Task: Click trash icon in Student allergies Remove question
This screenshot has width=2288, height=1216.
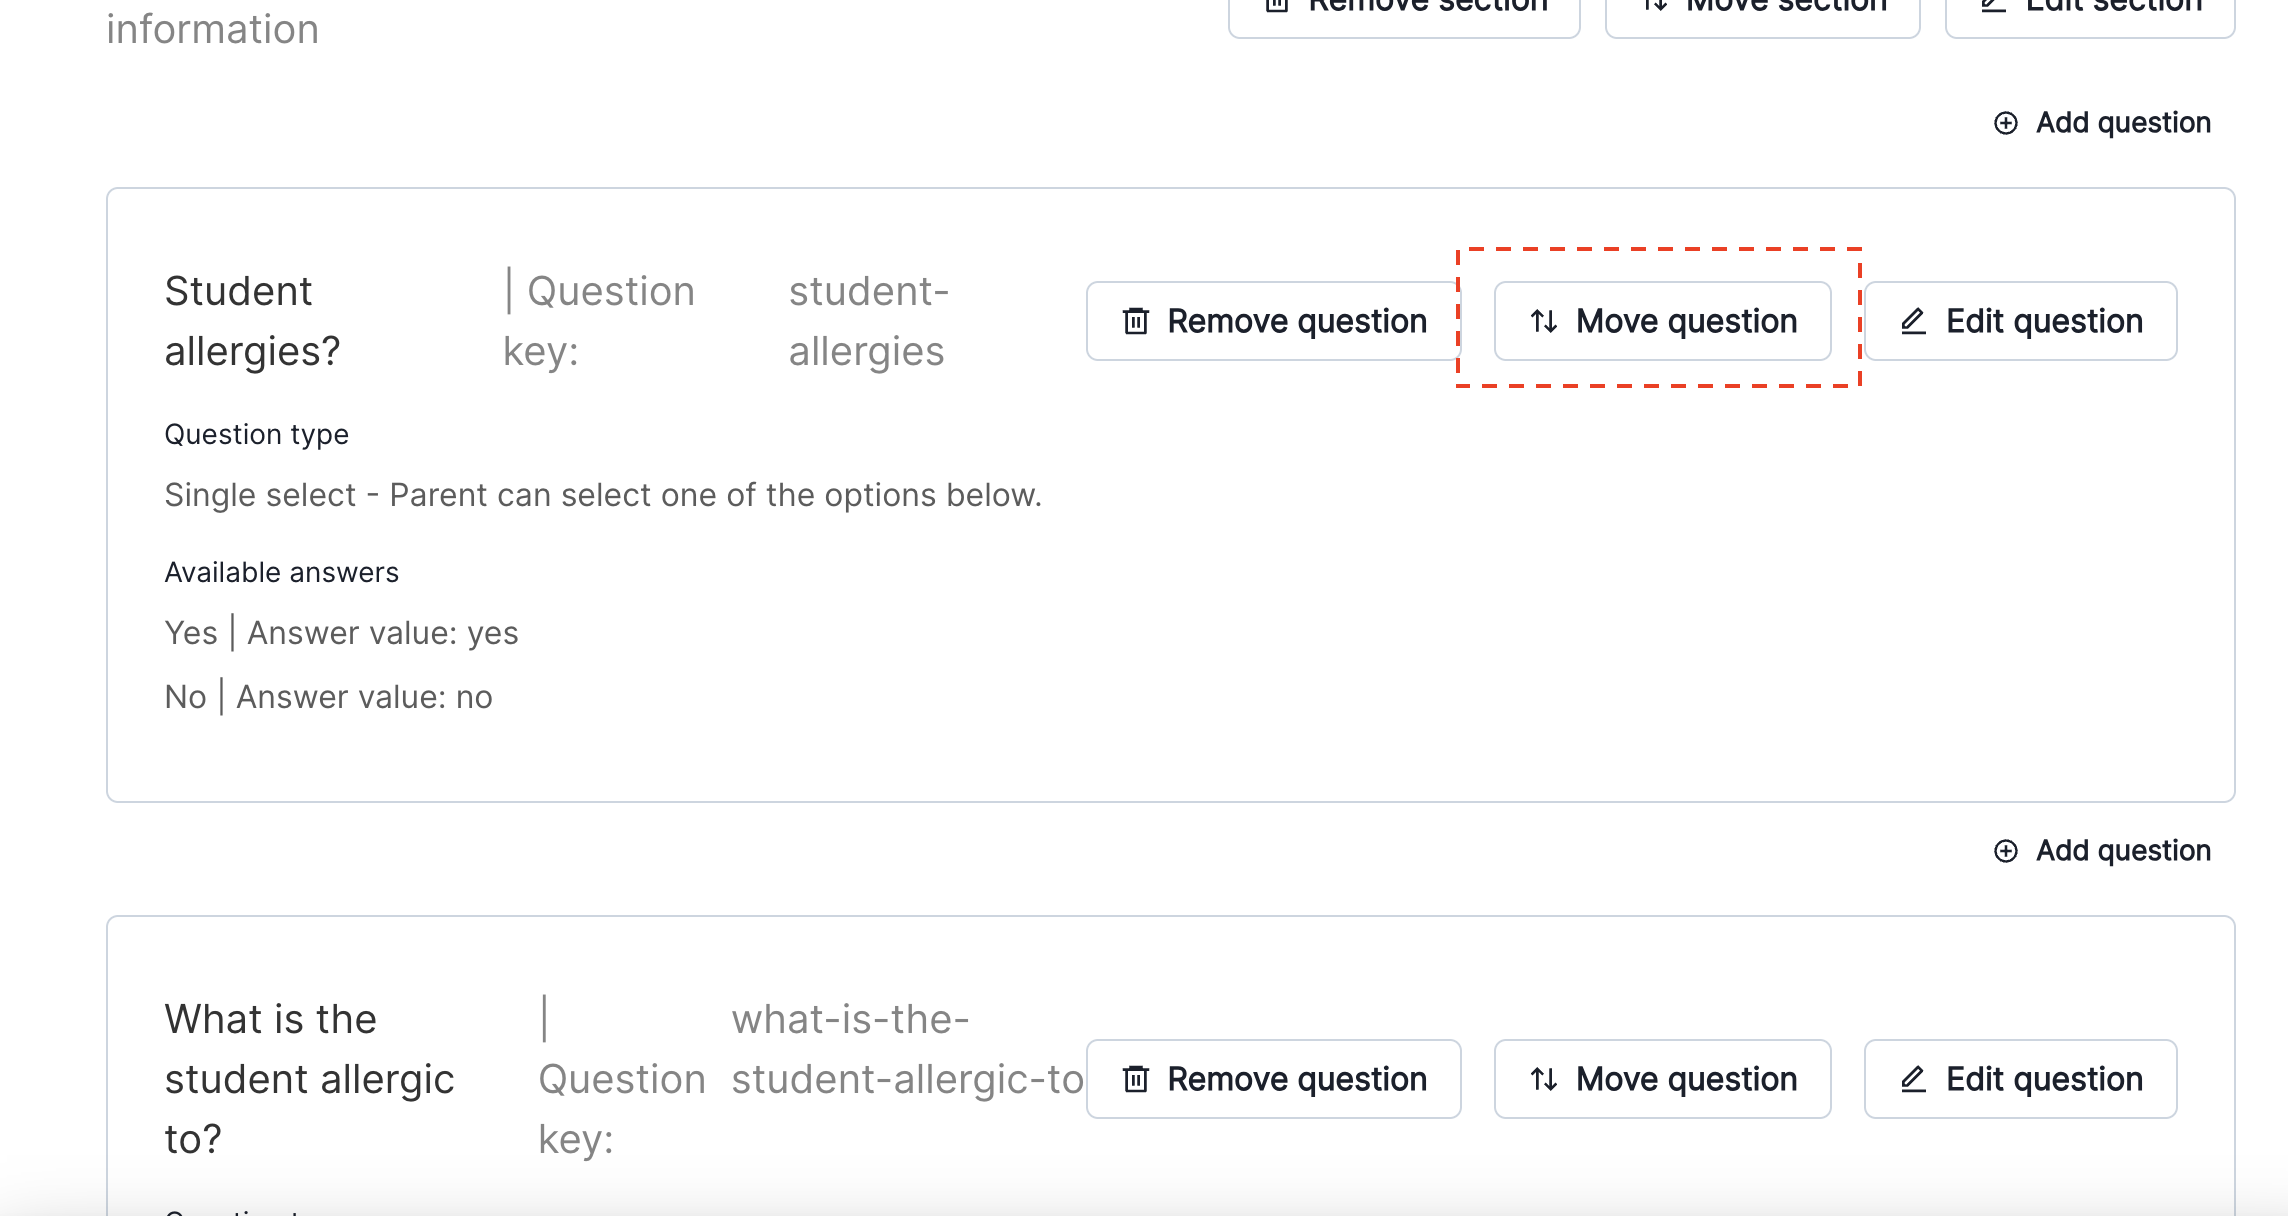Action: click(x=1136, y=321)
